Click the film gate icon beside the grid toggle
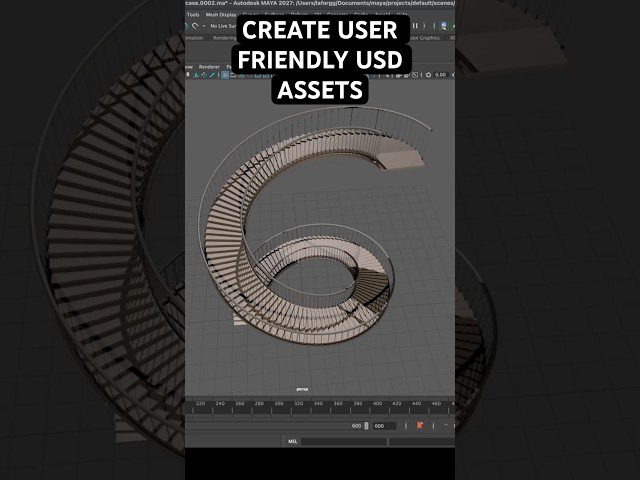 (233, 75)
